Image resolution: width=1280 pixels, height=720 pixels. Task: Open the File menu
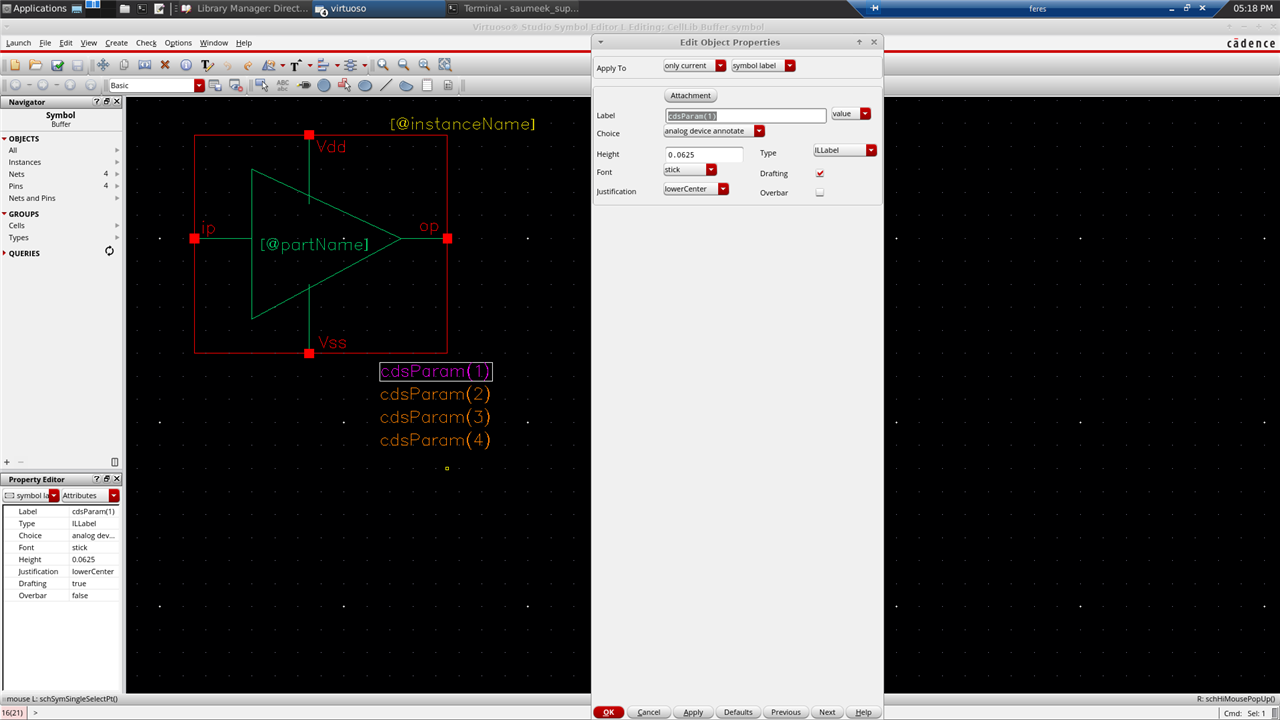(45, 43)
